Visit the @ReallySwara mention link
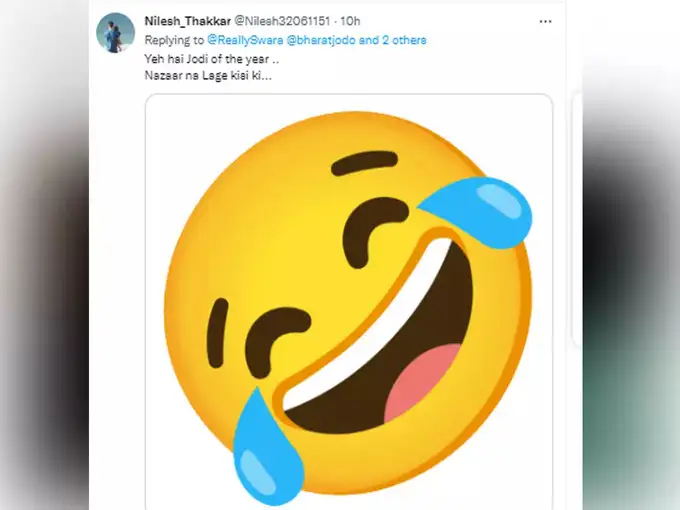Image resolution: width=680 pixels, height=510 pixels. point(243,40)
